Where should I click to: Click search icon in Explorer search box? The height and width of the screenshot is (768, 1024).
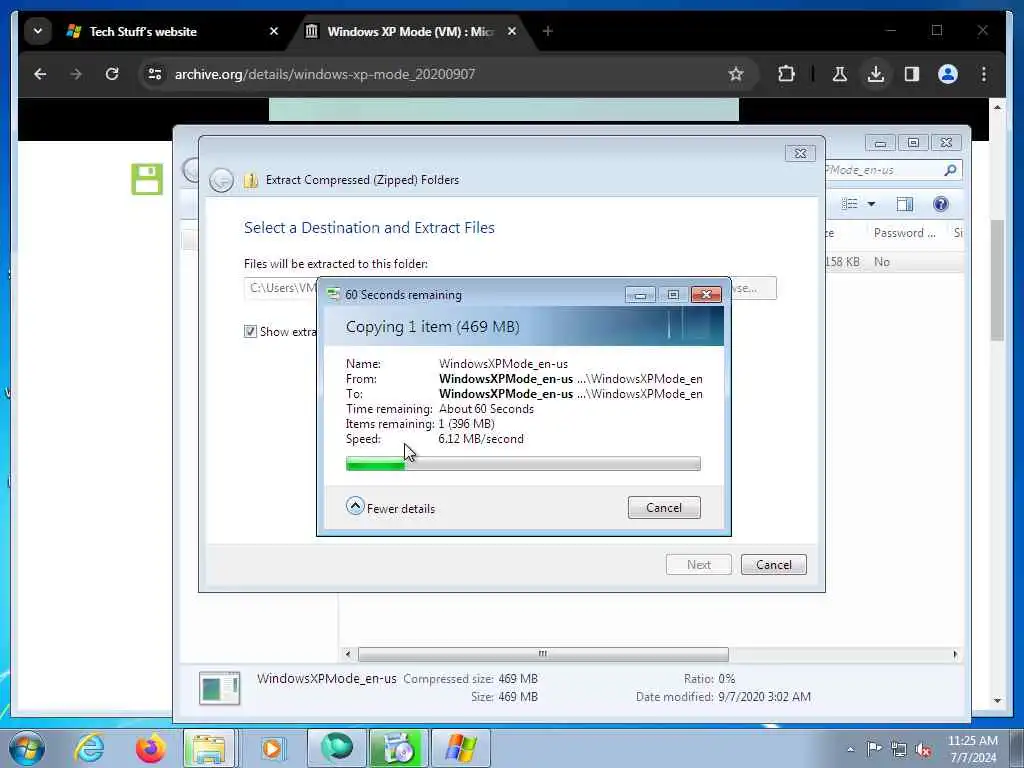tap(950, 170)
